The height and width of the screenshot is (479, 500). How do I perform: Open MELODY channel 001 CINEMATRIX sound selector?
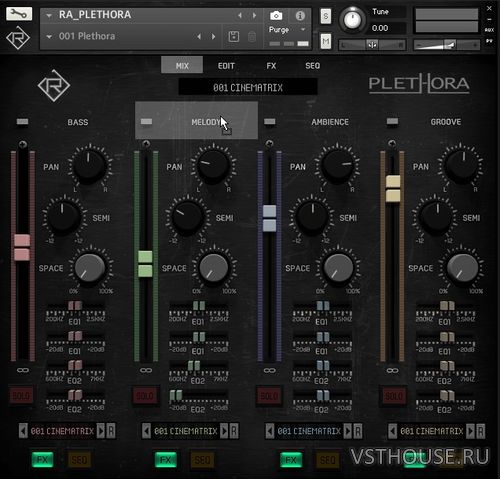[185, 431]
